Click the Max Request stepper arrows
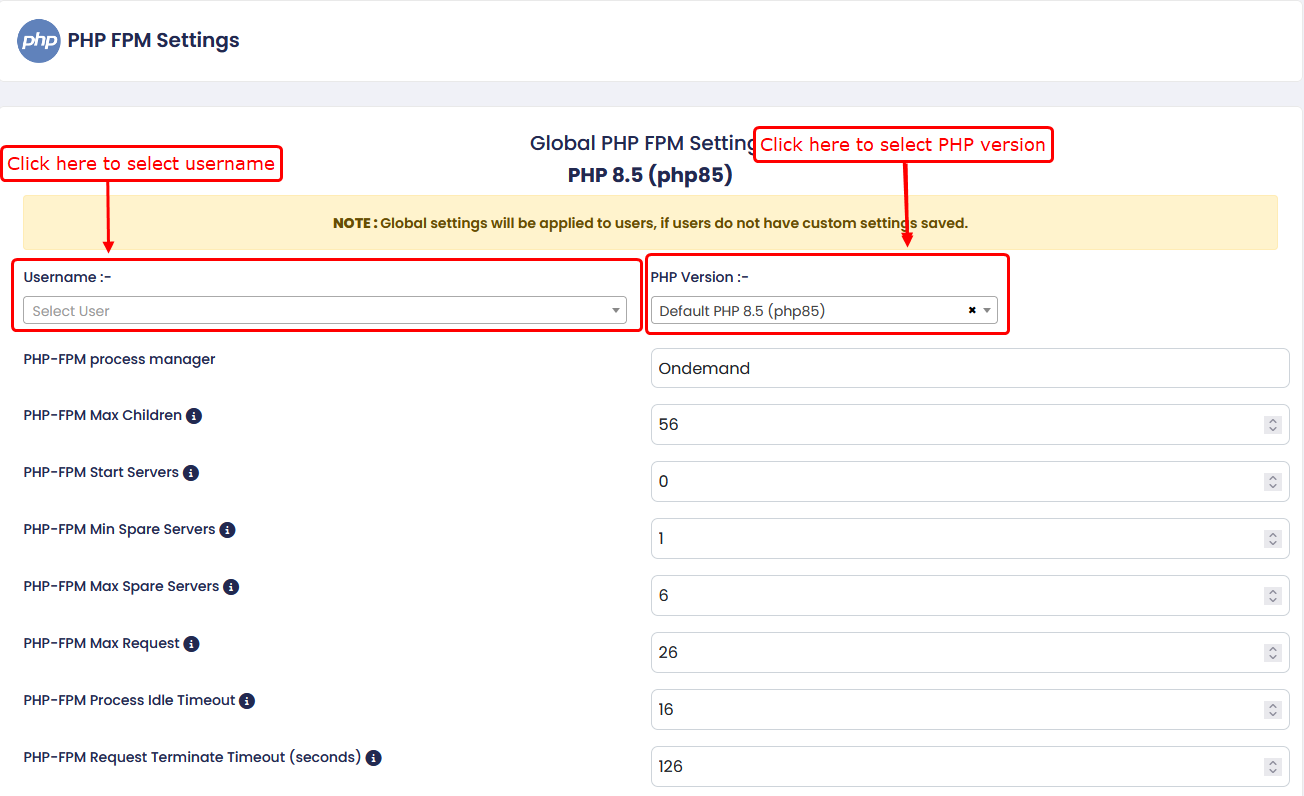This screenshot has height=796, width=1304. [1272, 653]
